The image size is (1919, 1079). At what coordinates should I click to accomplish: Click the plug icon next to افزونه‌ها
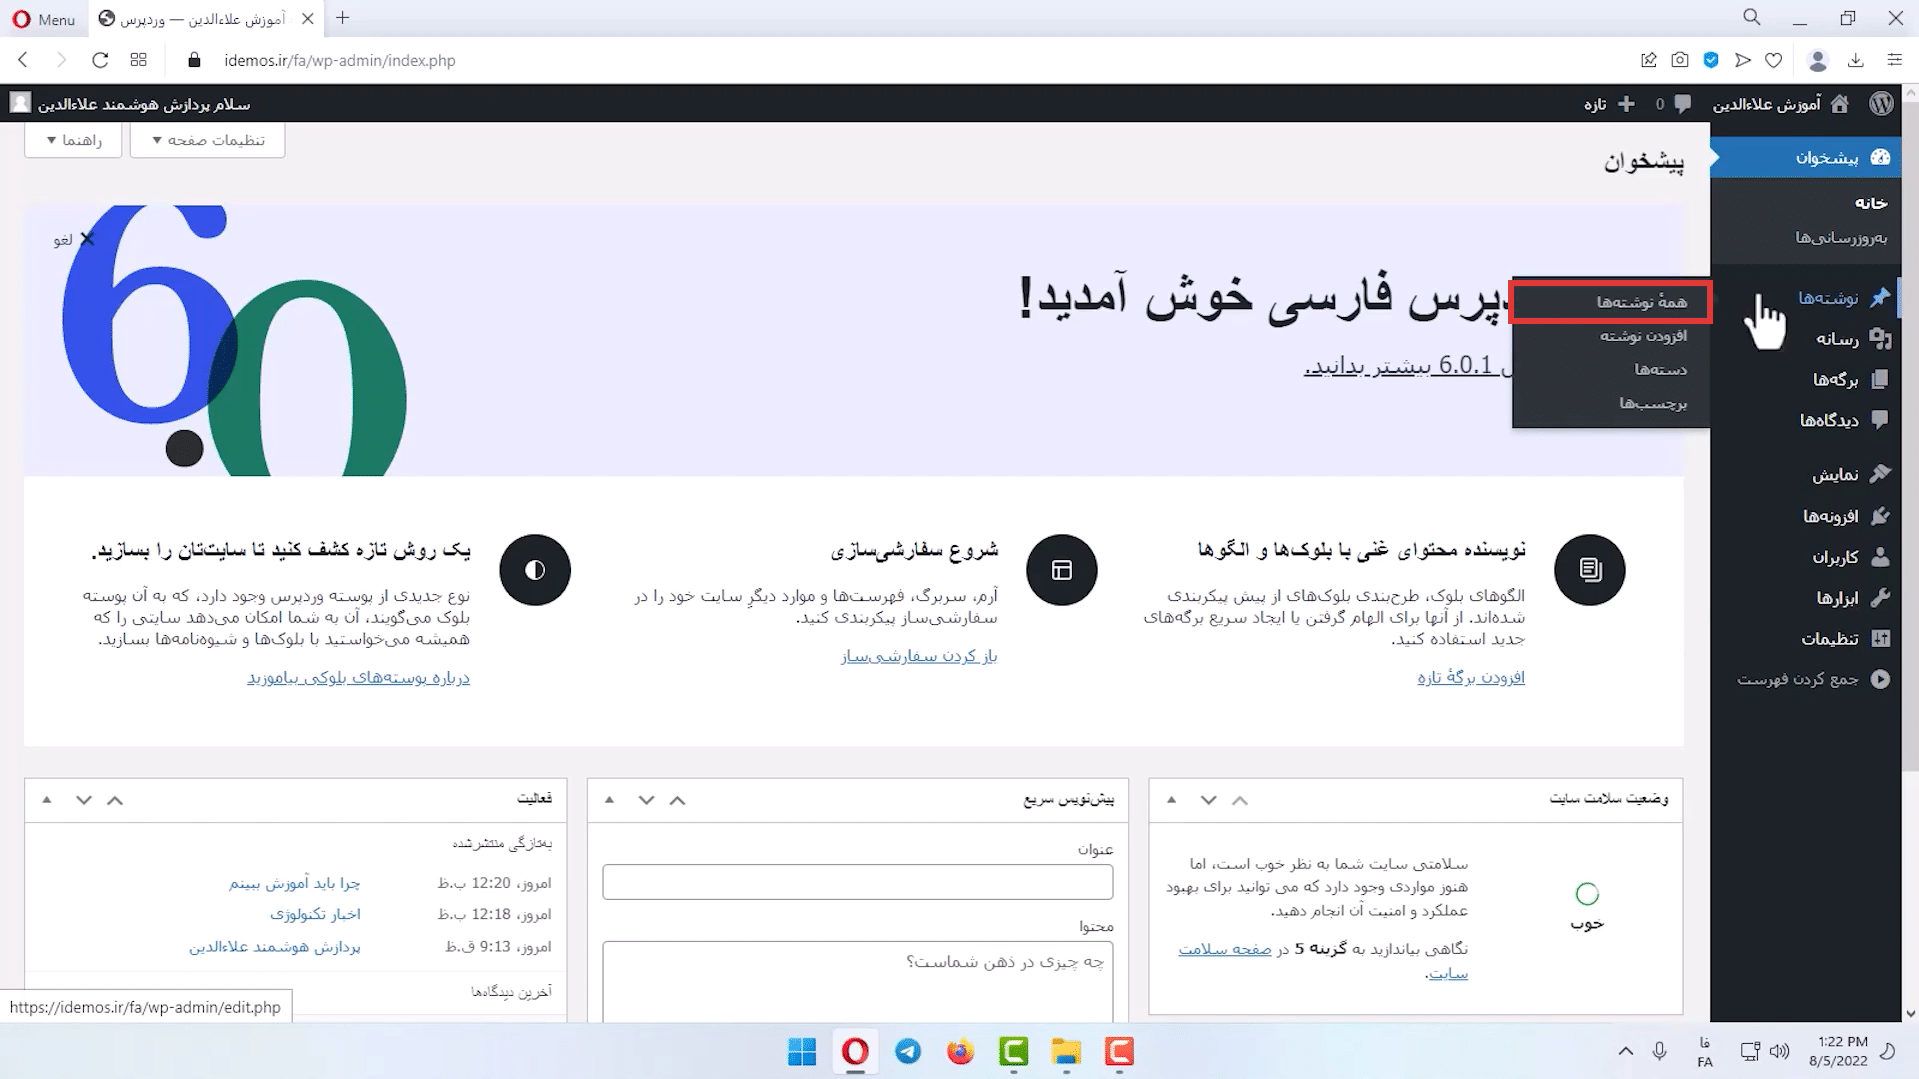[x=1880, y=516]
